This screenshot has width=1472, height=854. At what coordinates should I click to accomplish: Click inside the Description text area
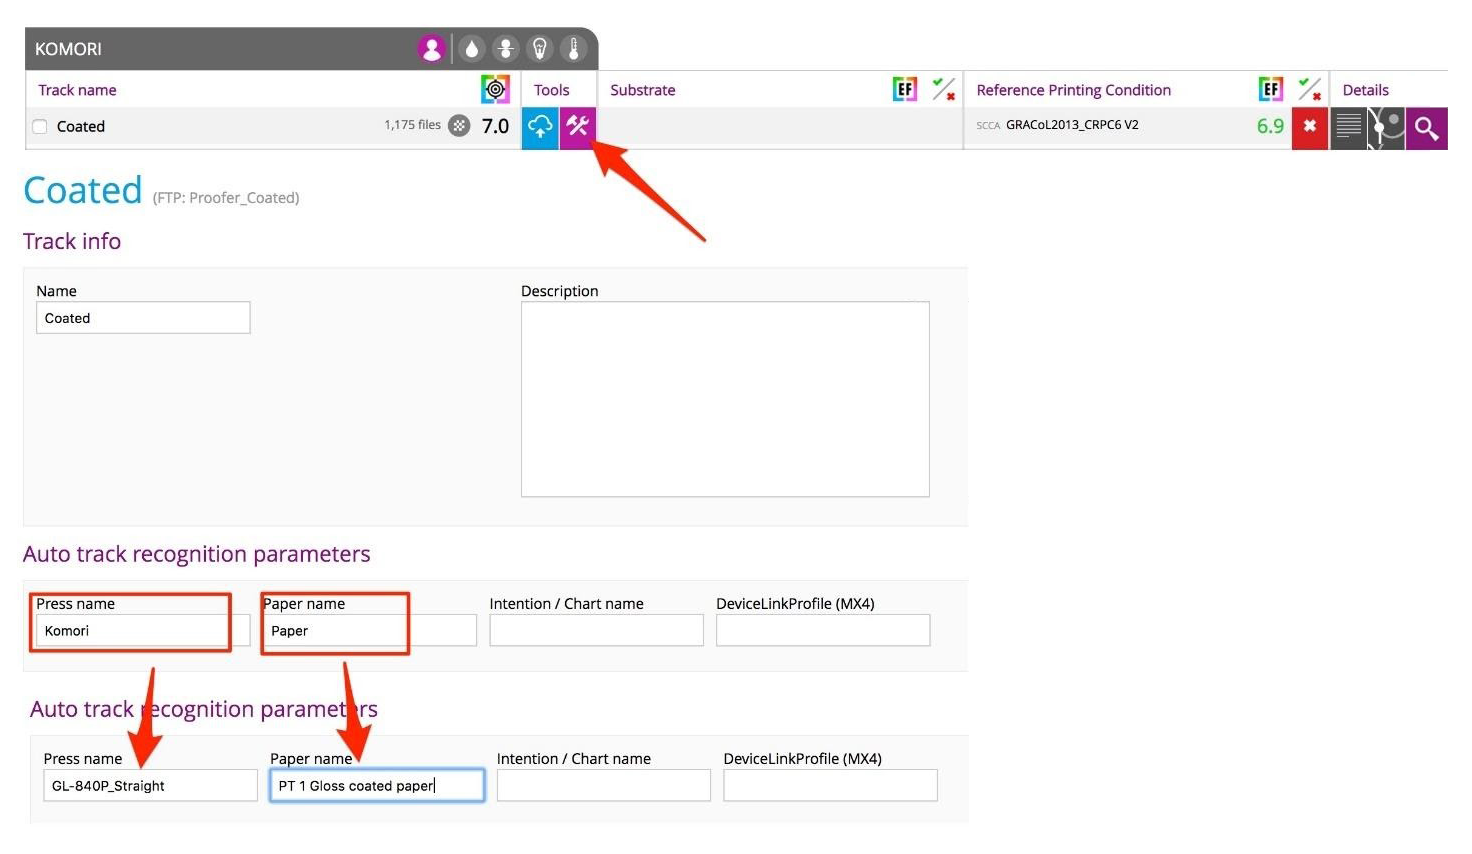coord(725,399)
